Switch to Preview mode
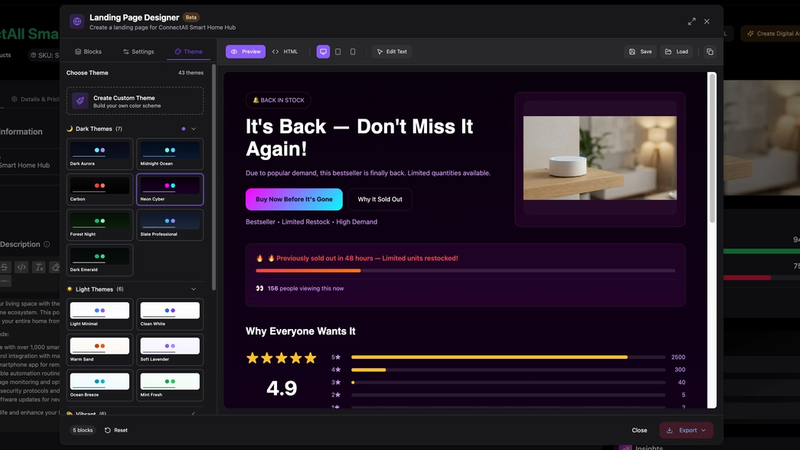The width and height of the screenshot is (800, 450). click(x=245, y=52)
